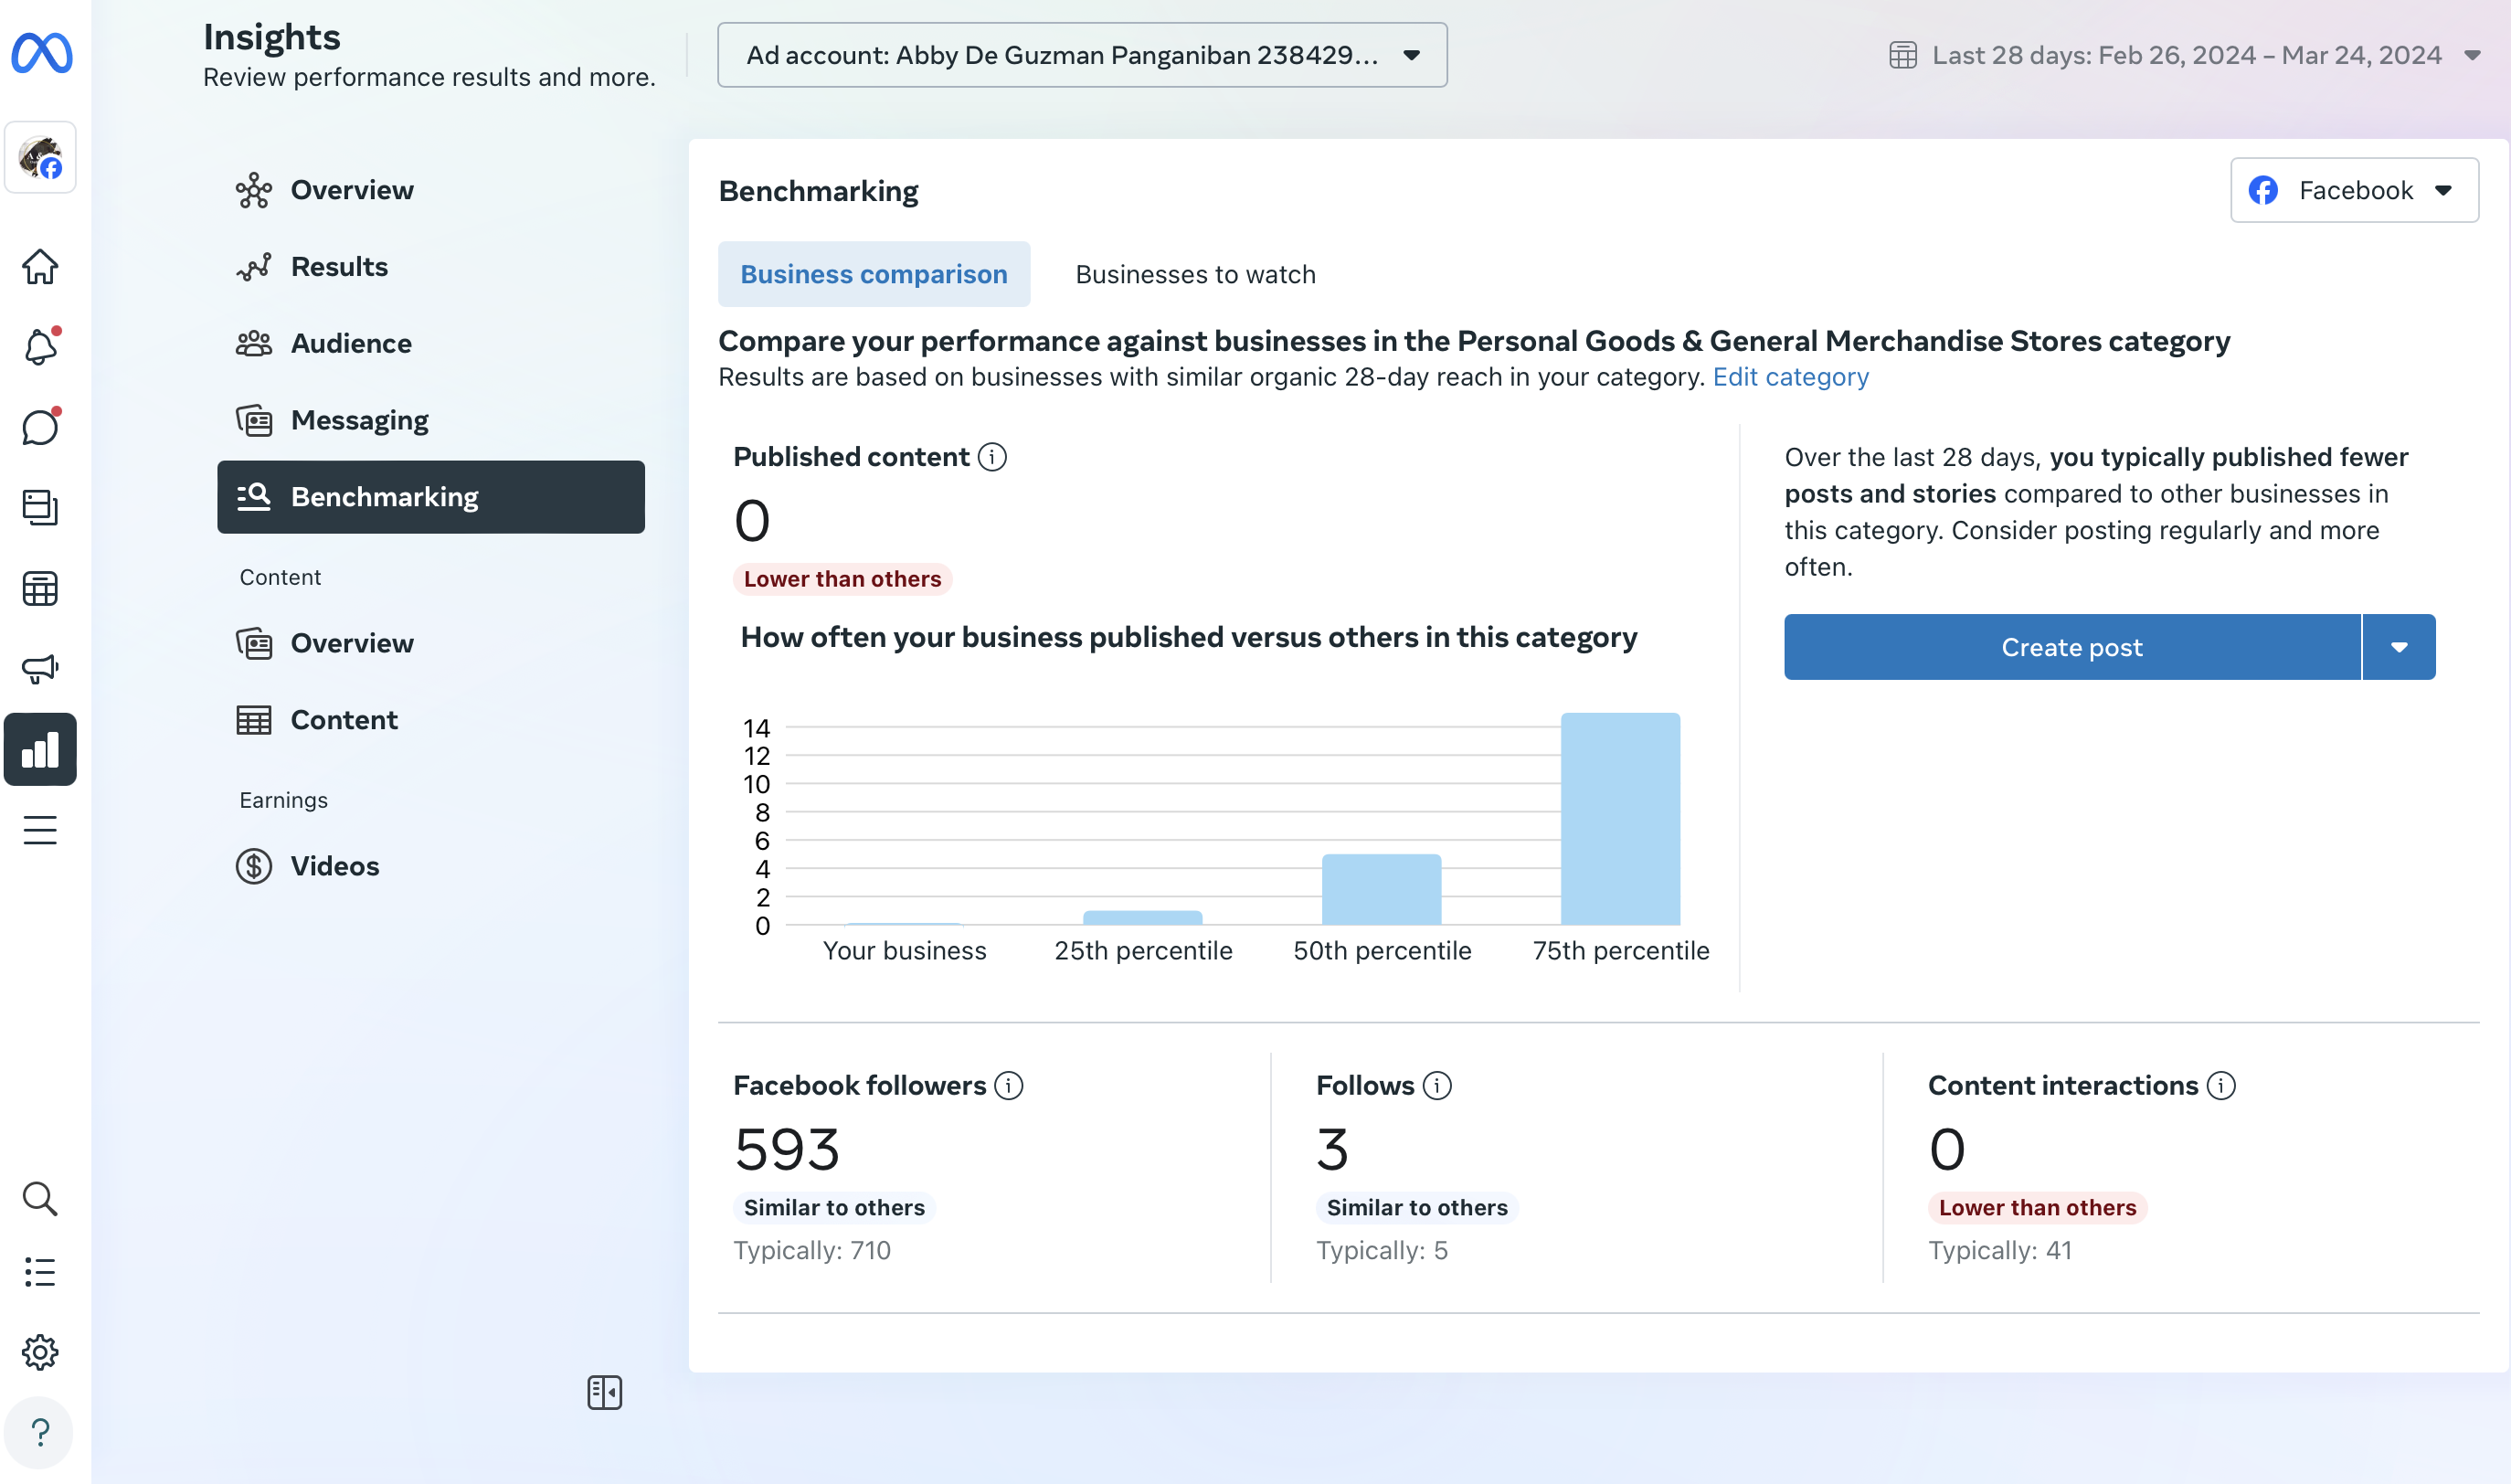This screenshot has height=1484, width=2511.
Task: Open the Facebook platform dropdown
Action: click(x=2353, y=190)
